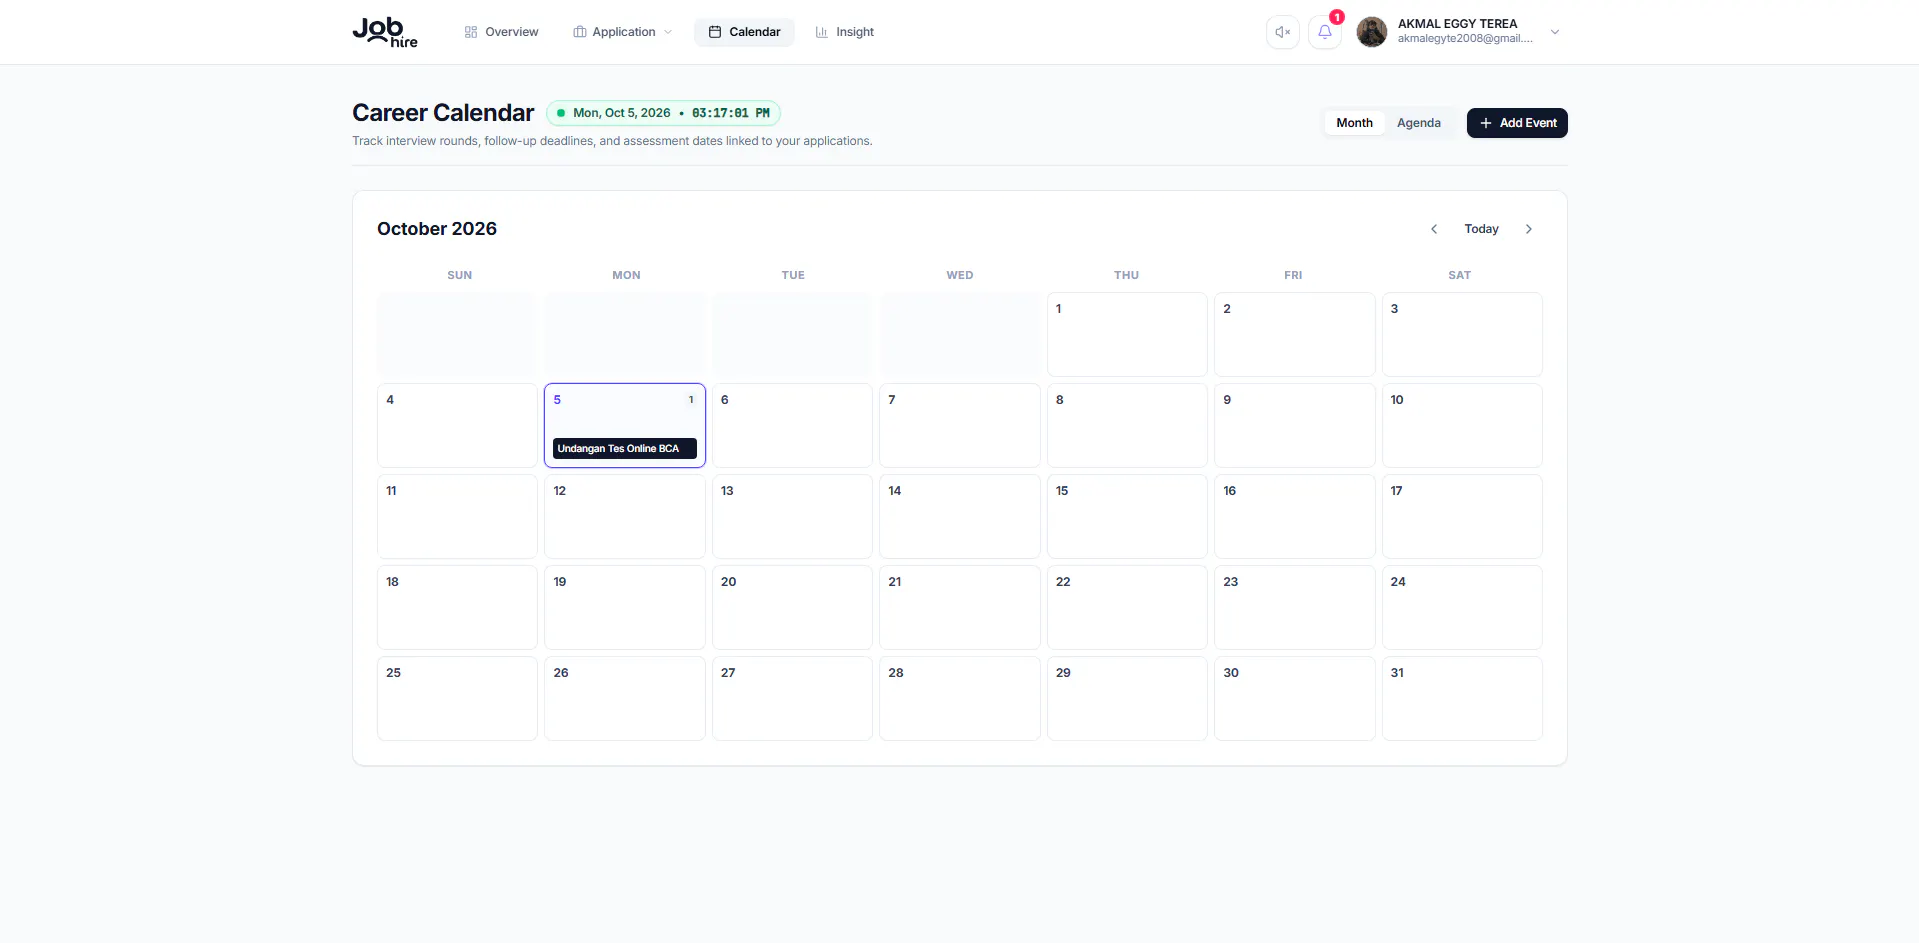The height and width of the screenshot is (943, 1919).
Task: Open the Undangan Tes Online BCA event
Action: pos(624,448)
